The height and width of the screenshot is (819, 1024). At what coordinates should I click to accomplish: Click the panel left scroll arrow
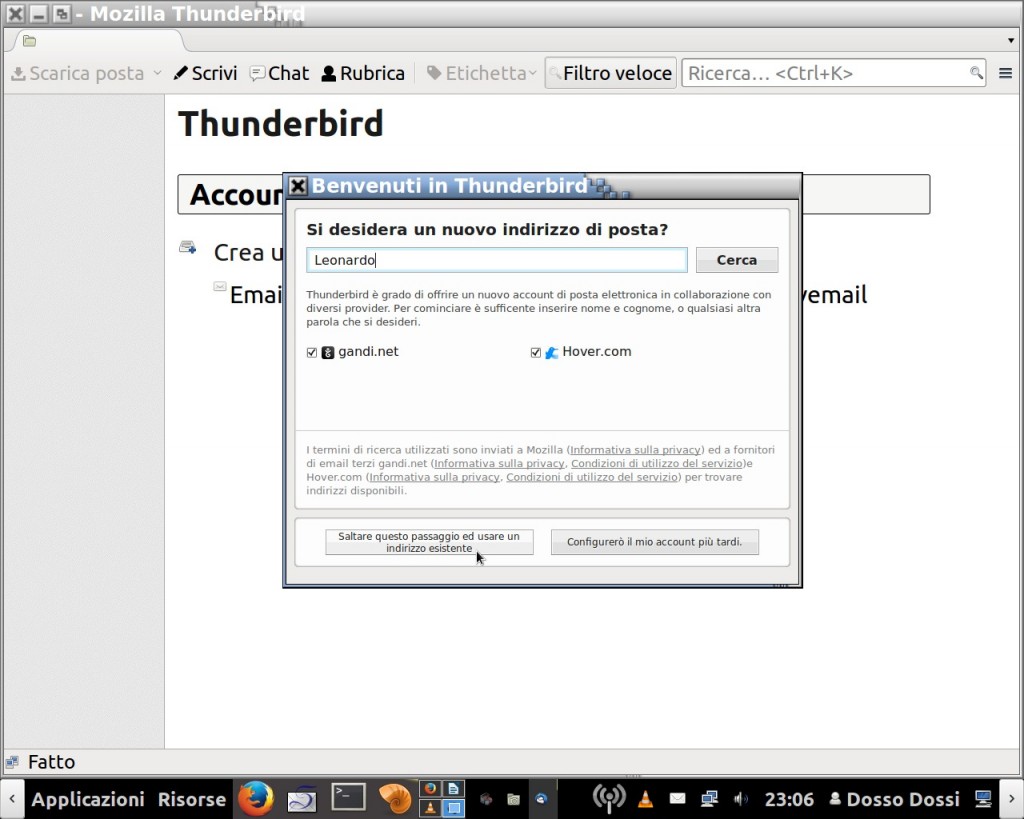pyautogui.click(x=12, y=798)
